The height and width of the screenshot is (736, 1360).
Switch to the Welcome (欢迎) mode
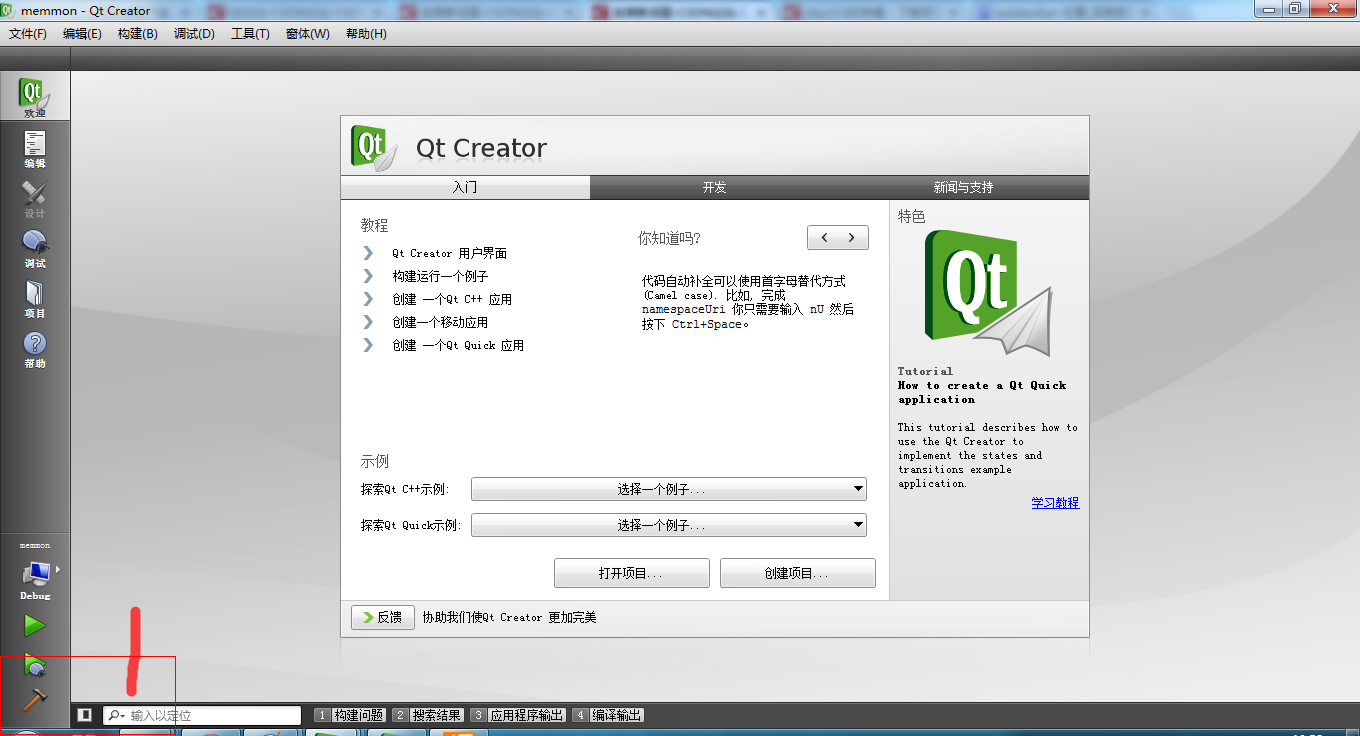(35, 97)
